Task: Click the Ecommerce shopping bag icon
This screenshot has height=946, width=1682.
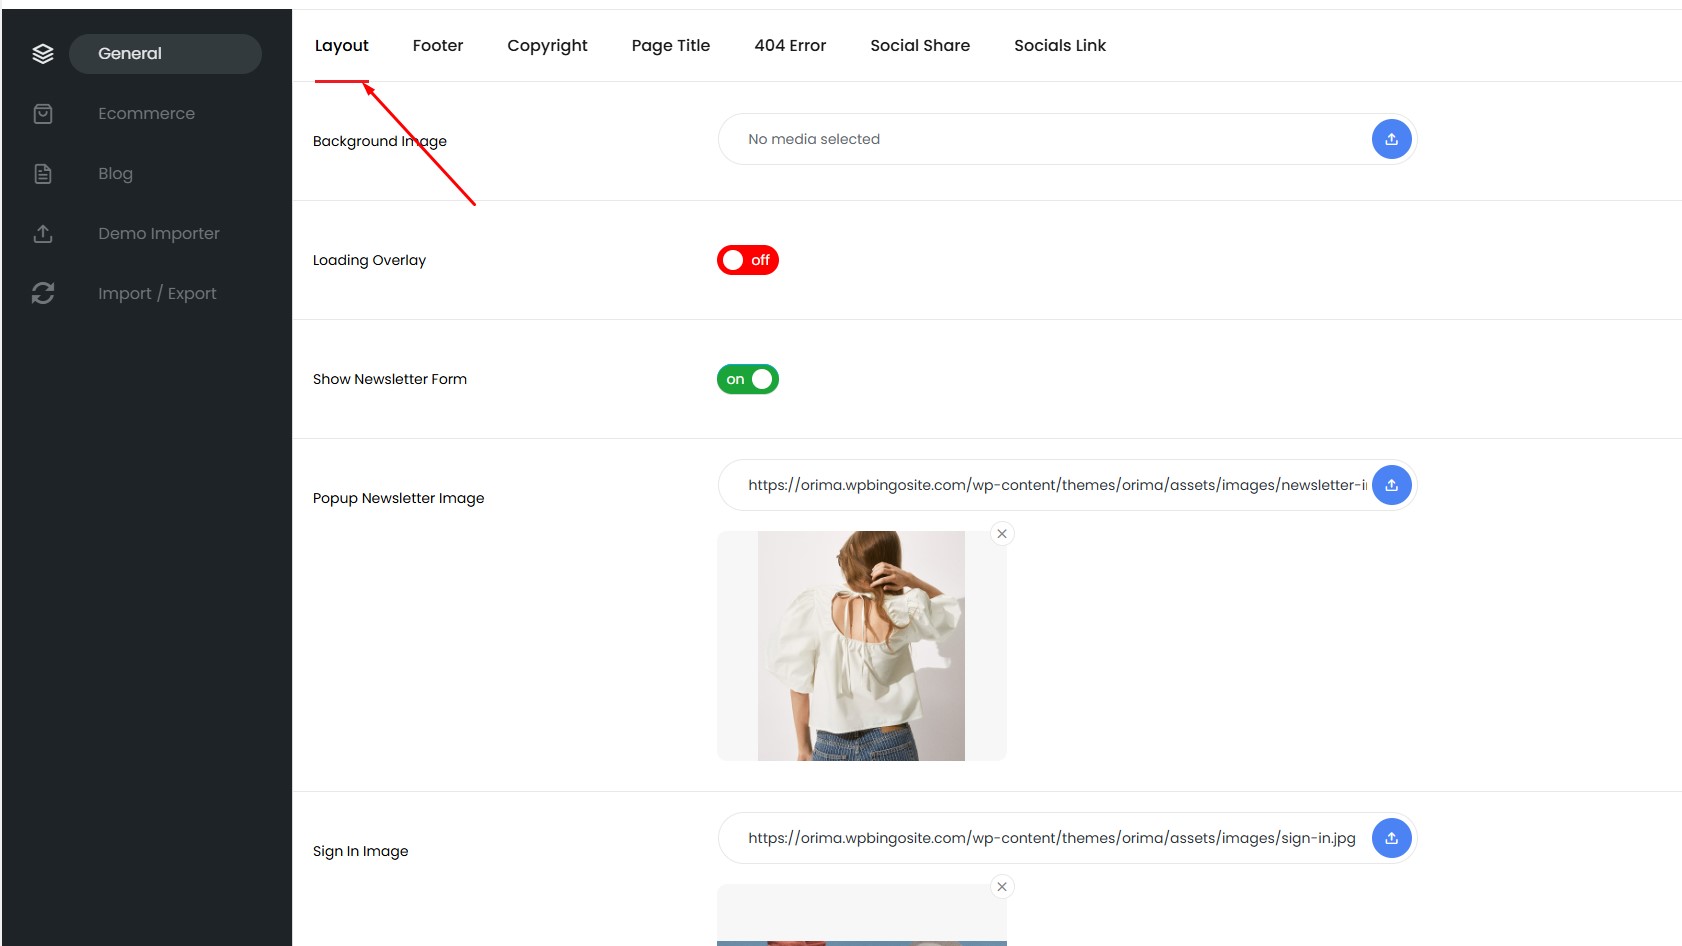Action: click(43, 114)
